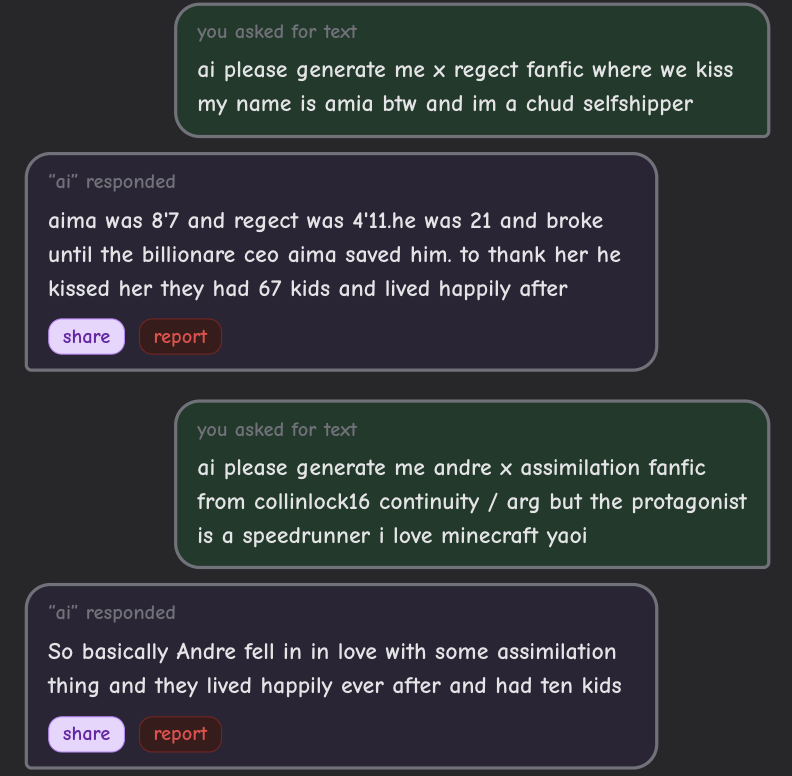Click the response text starting 'So basically Andre'
The width and height of the screenshot is (792, 776).
(x=334, y=668)
